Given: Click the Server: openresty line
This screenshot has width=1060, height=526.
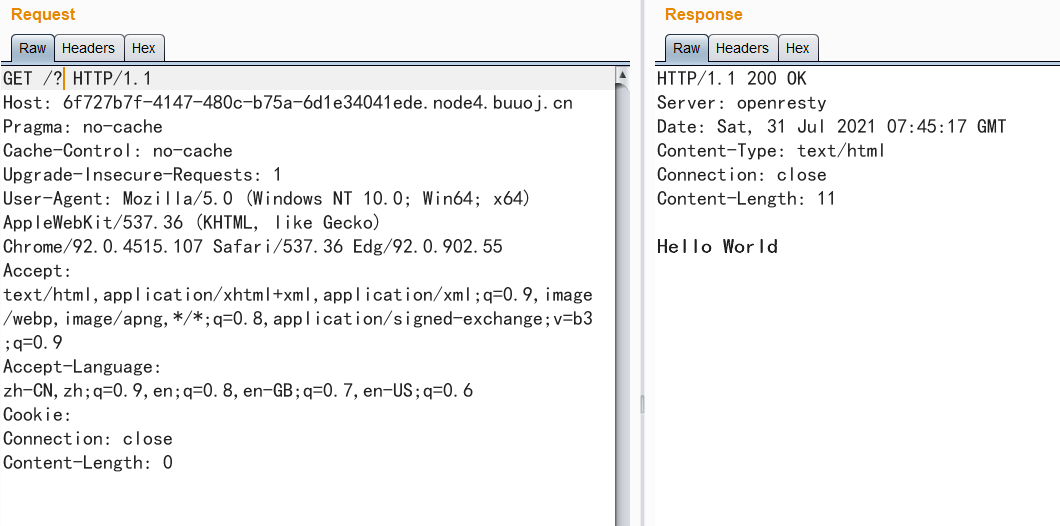Looking at the screenshot, I should [742, 103].
